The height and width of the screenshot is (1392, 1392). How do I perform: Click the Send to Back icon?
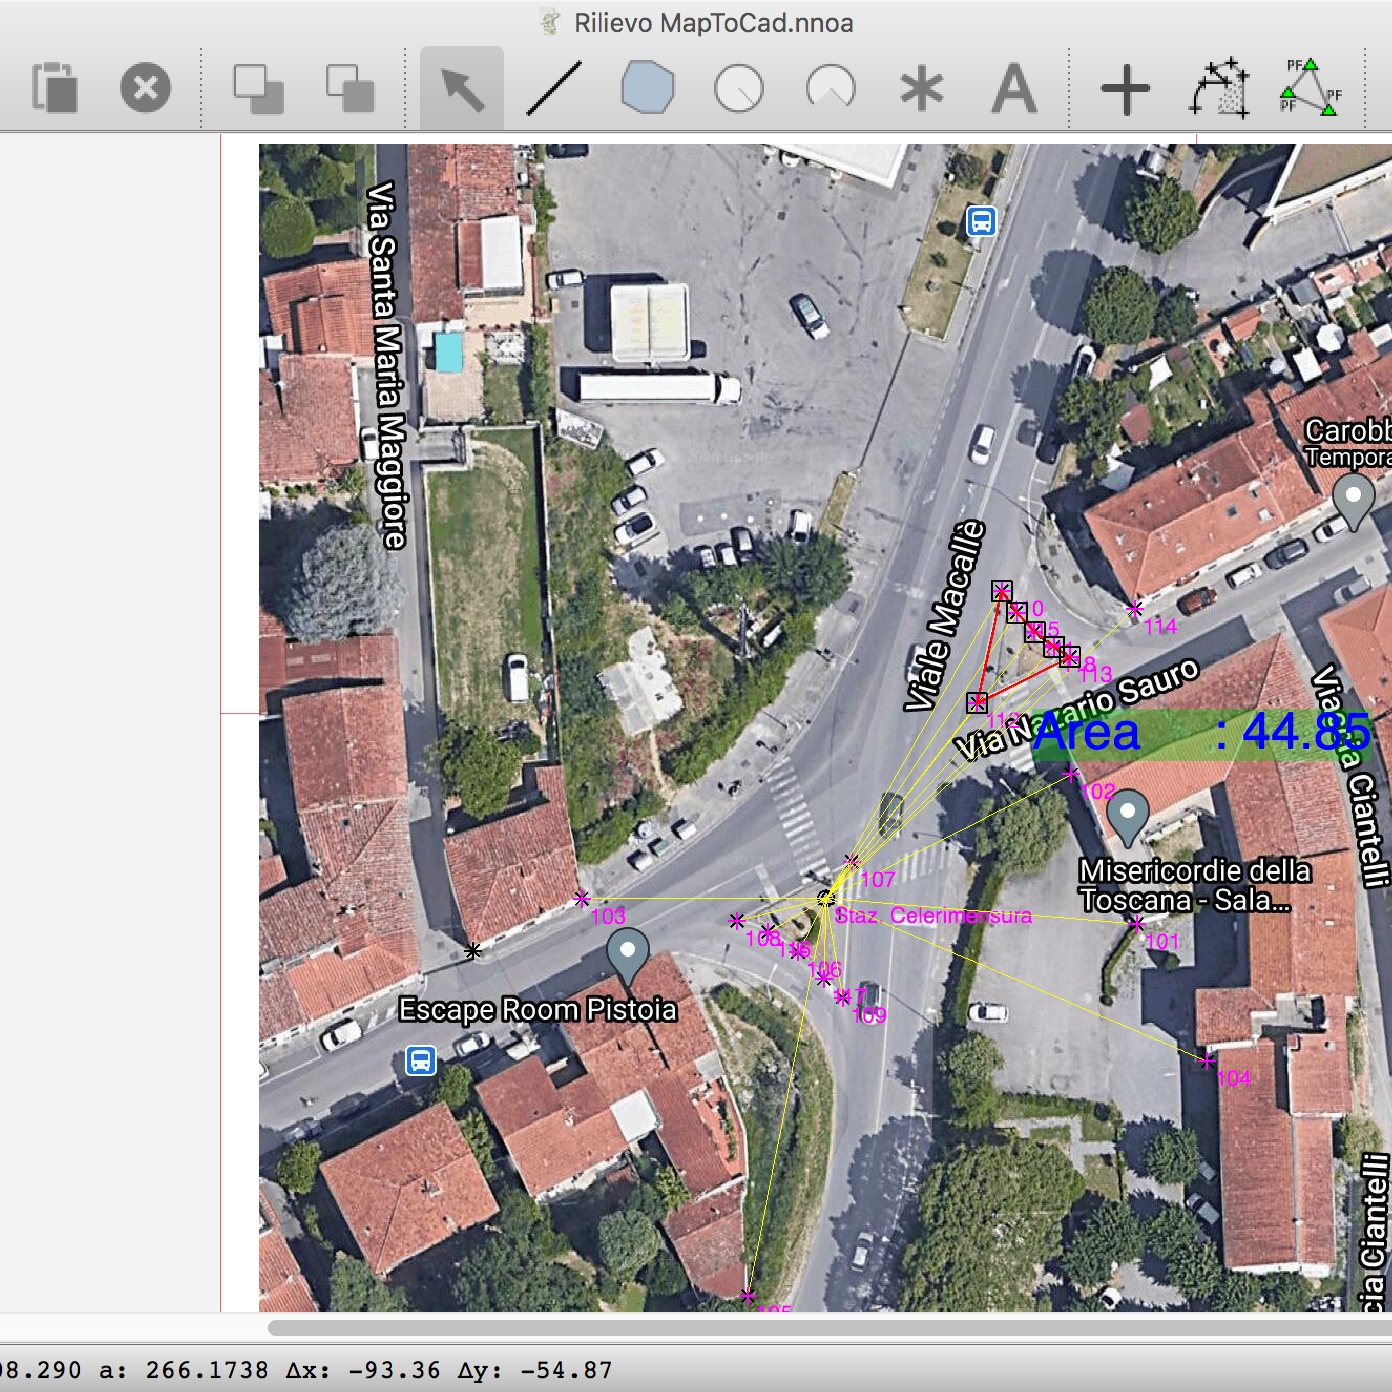click(x=350, y=88)
